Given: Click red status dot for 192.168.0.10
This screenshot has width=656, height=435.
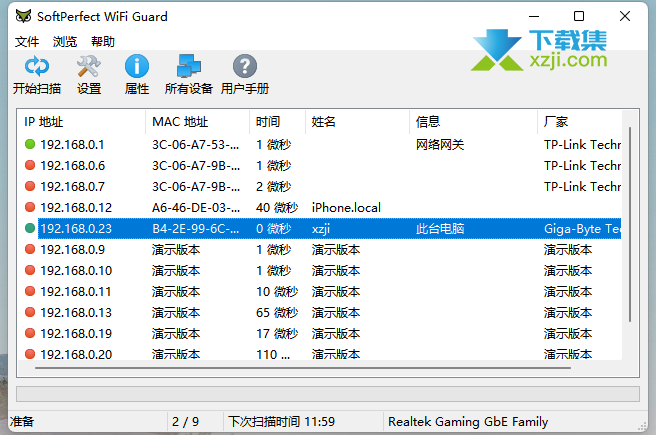Looking at the screenshot, I should pos(30,270).
